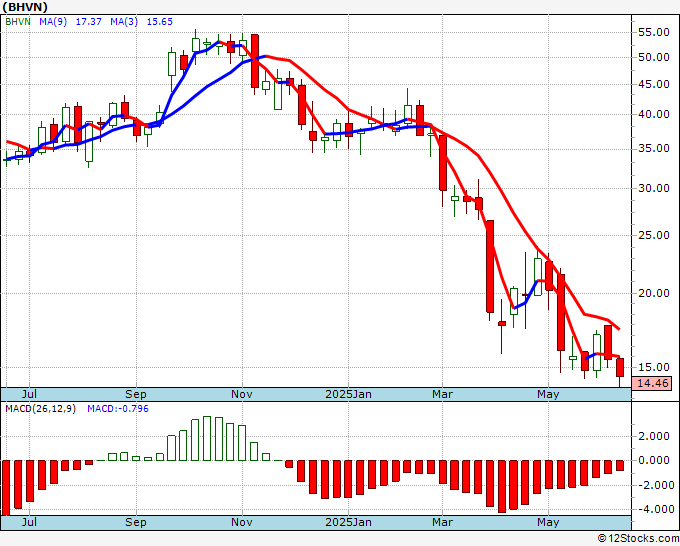Click Mar on the price chart time axis
This screenshot has width=680, height=546.
(442, 394)
